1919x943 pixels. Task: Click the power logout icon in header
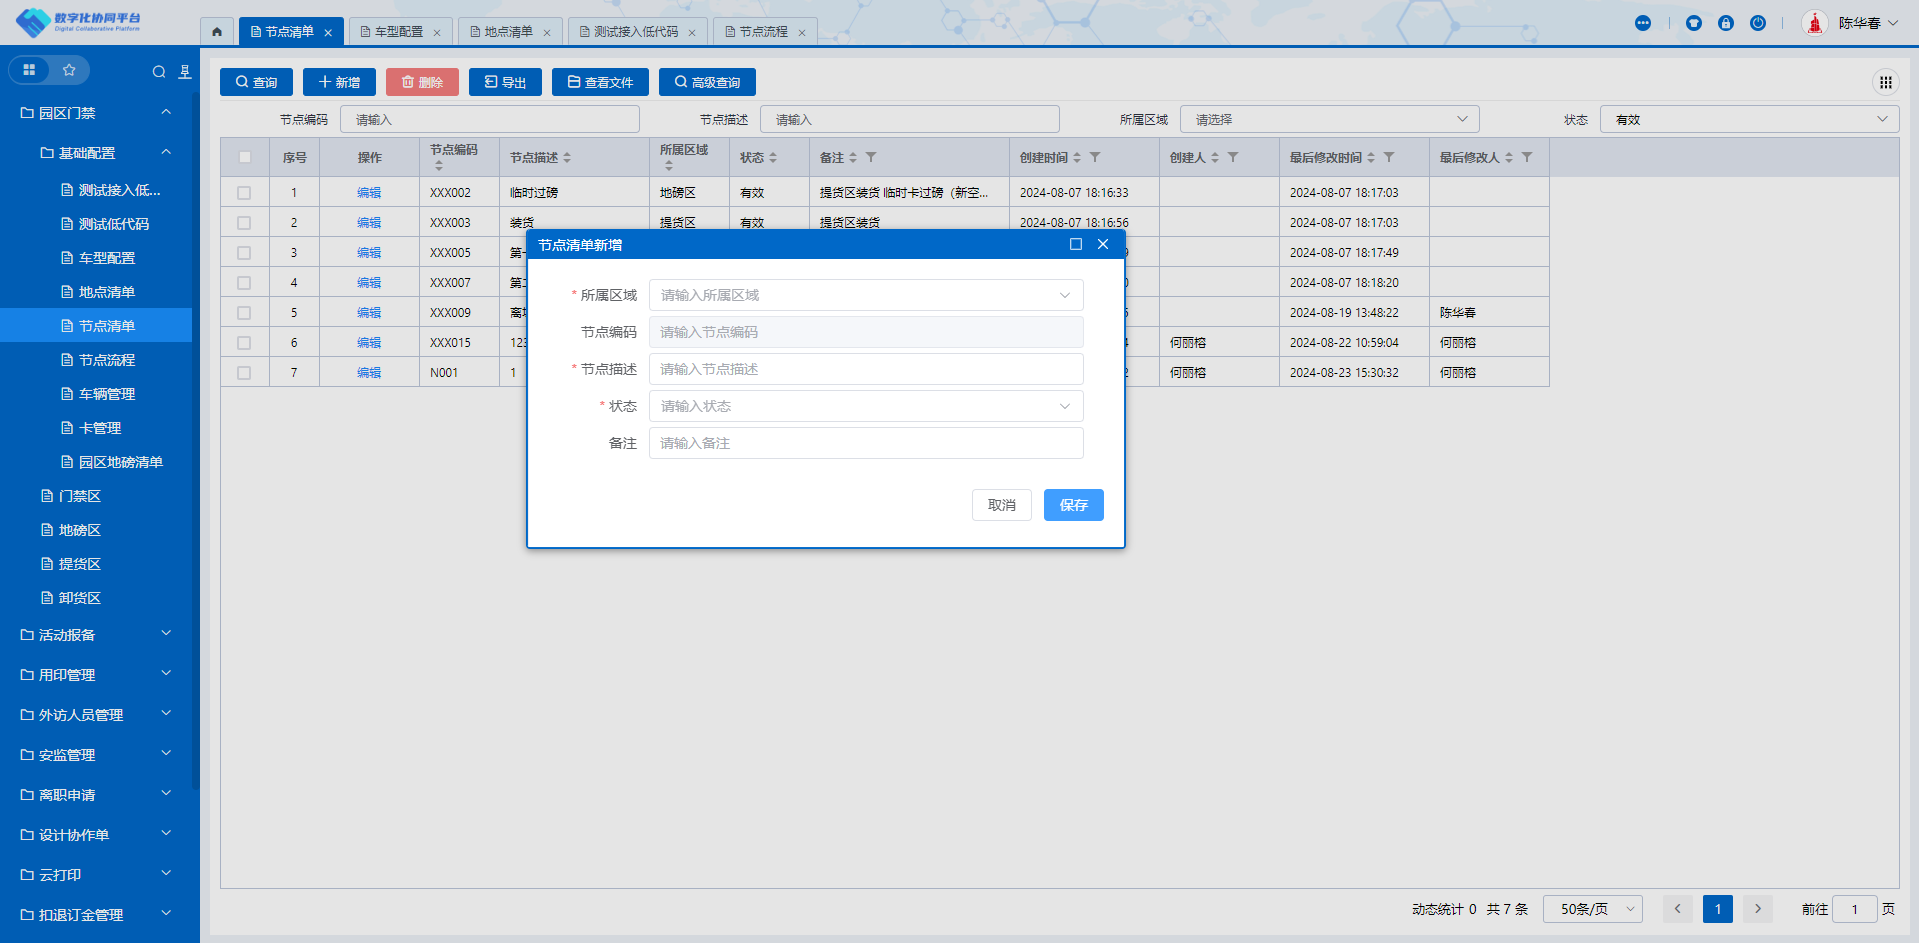(1757, 23)
